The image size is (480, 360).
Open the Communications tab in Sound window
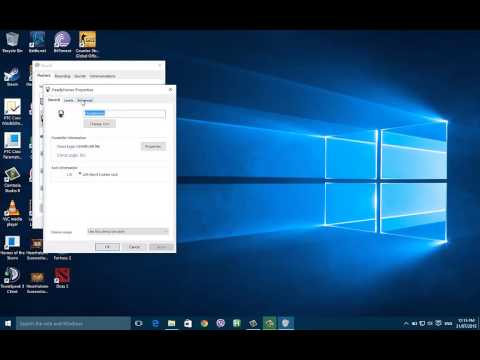tap(102, 76)
